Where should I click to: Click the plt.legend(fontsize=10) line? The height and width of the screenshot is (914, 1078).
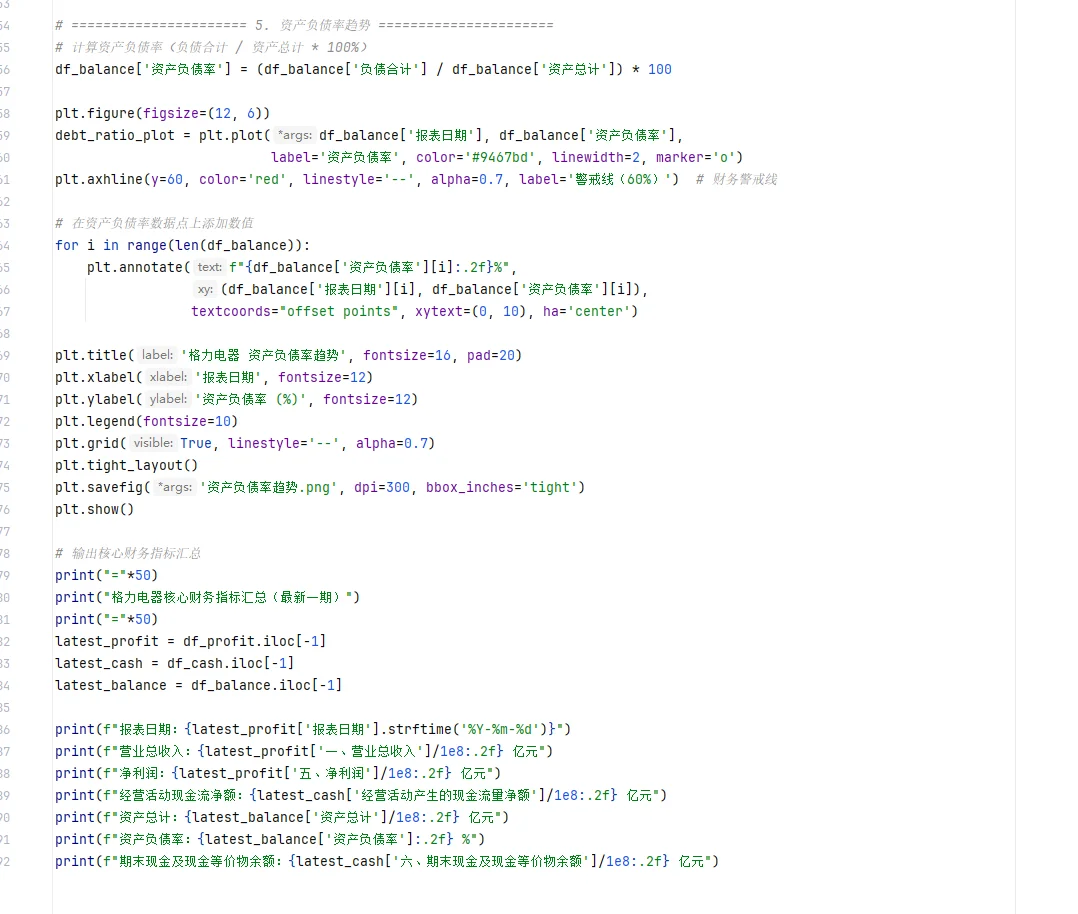(x=146, y=422)
